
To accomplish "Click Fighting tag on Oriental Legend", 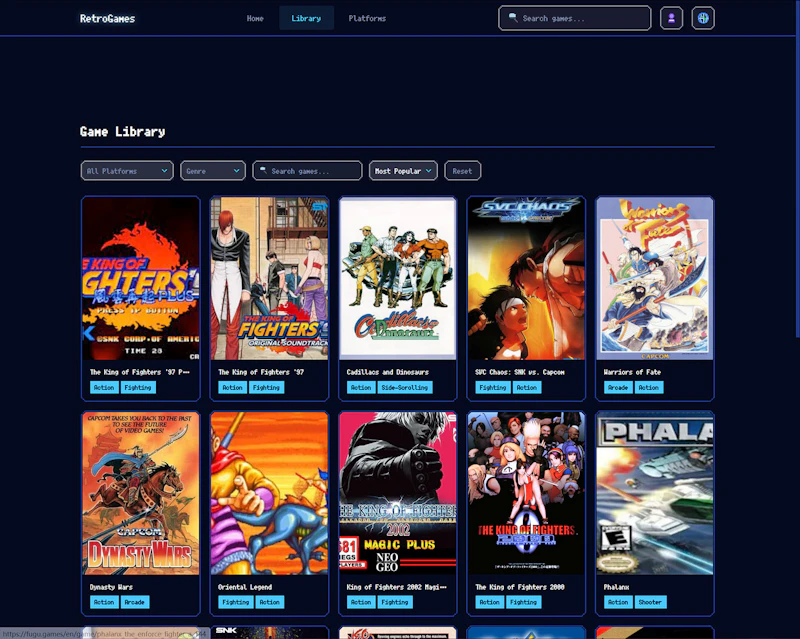I will point(236,602).
